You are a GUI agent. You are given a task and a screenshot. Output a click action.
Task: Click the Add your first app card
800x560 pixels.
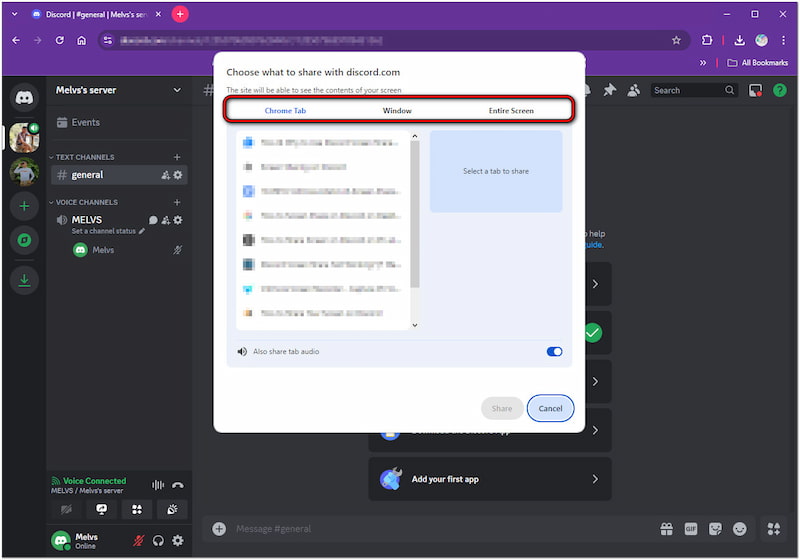(x=489, y=479)
